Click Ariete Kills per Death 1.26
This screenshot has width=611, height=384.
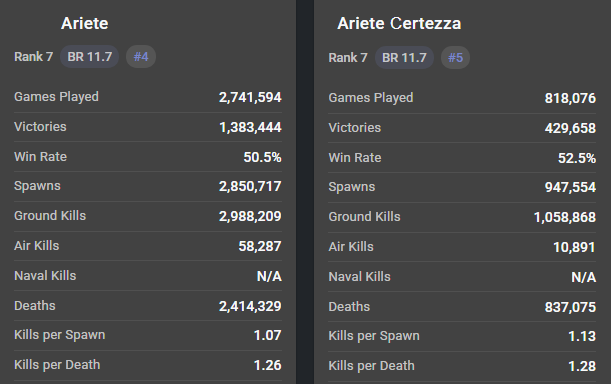(267, 365)
